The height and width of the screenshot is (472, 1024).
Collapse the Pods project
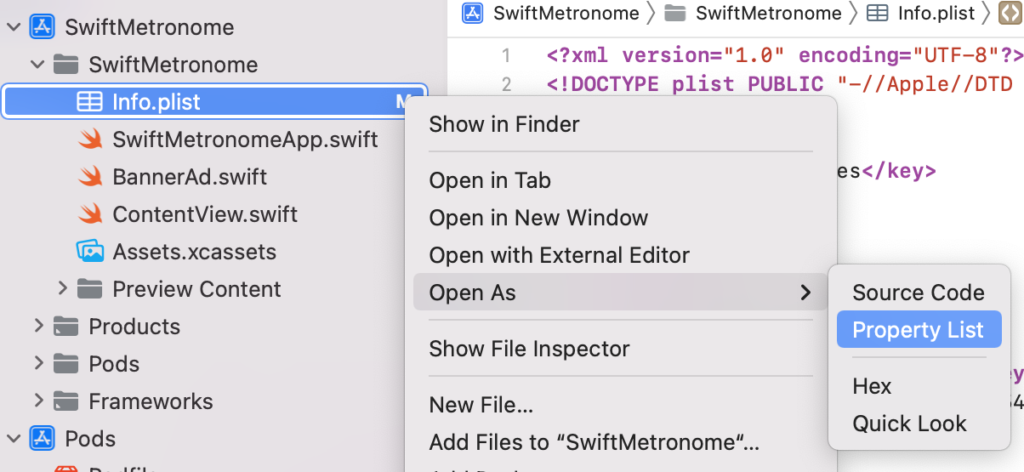point(13,438)
